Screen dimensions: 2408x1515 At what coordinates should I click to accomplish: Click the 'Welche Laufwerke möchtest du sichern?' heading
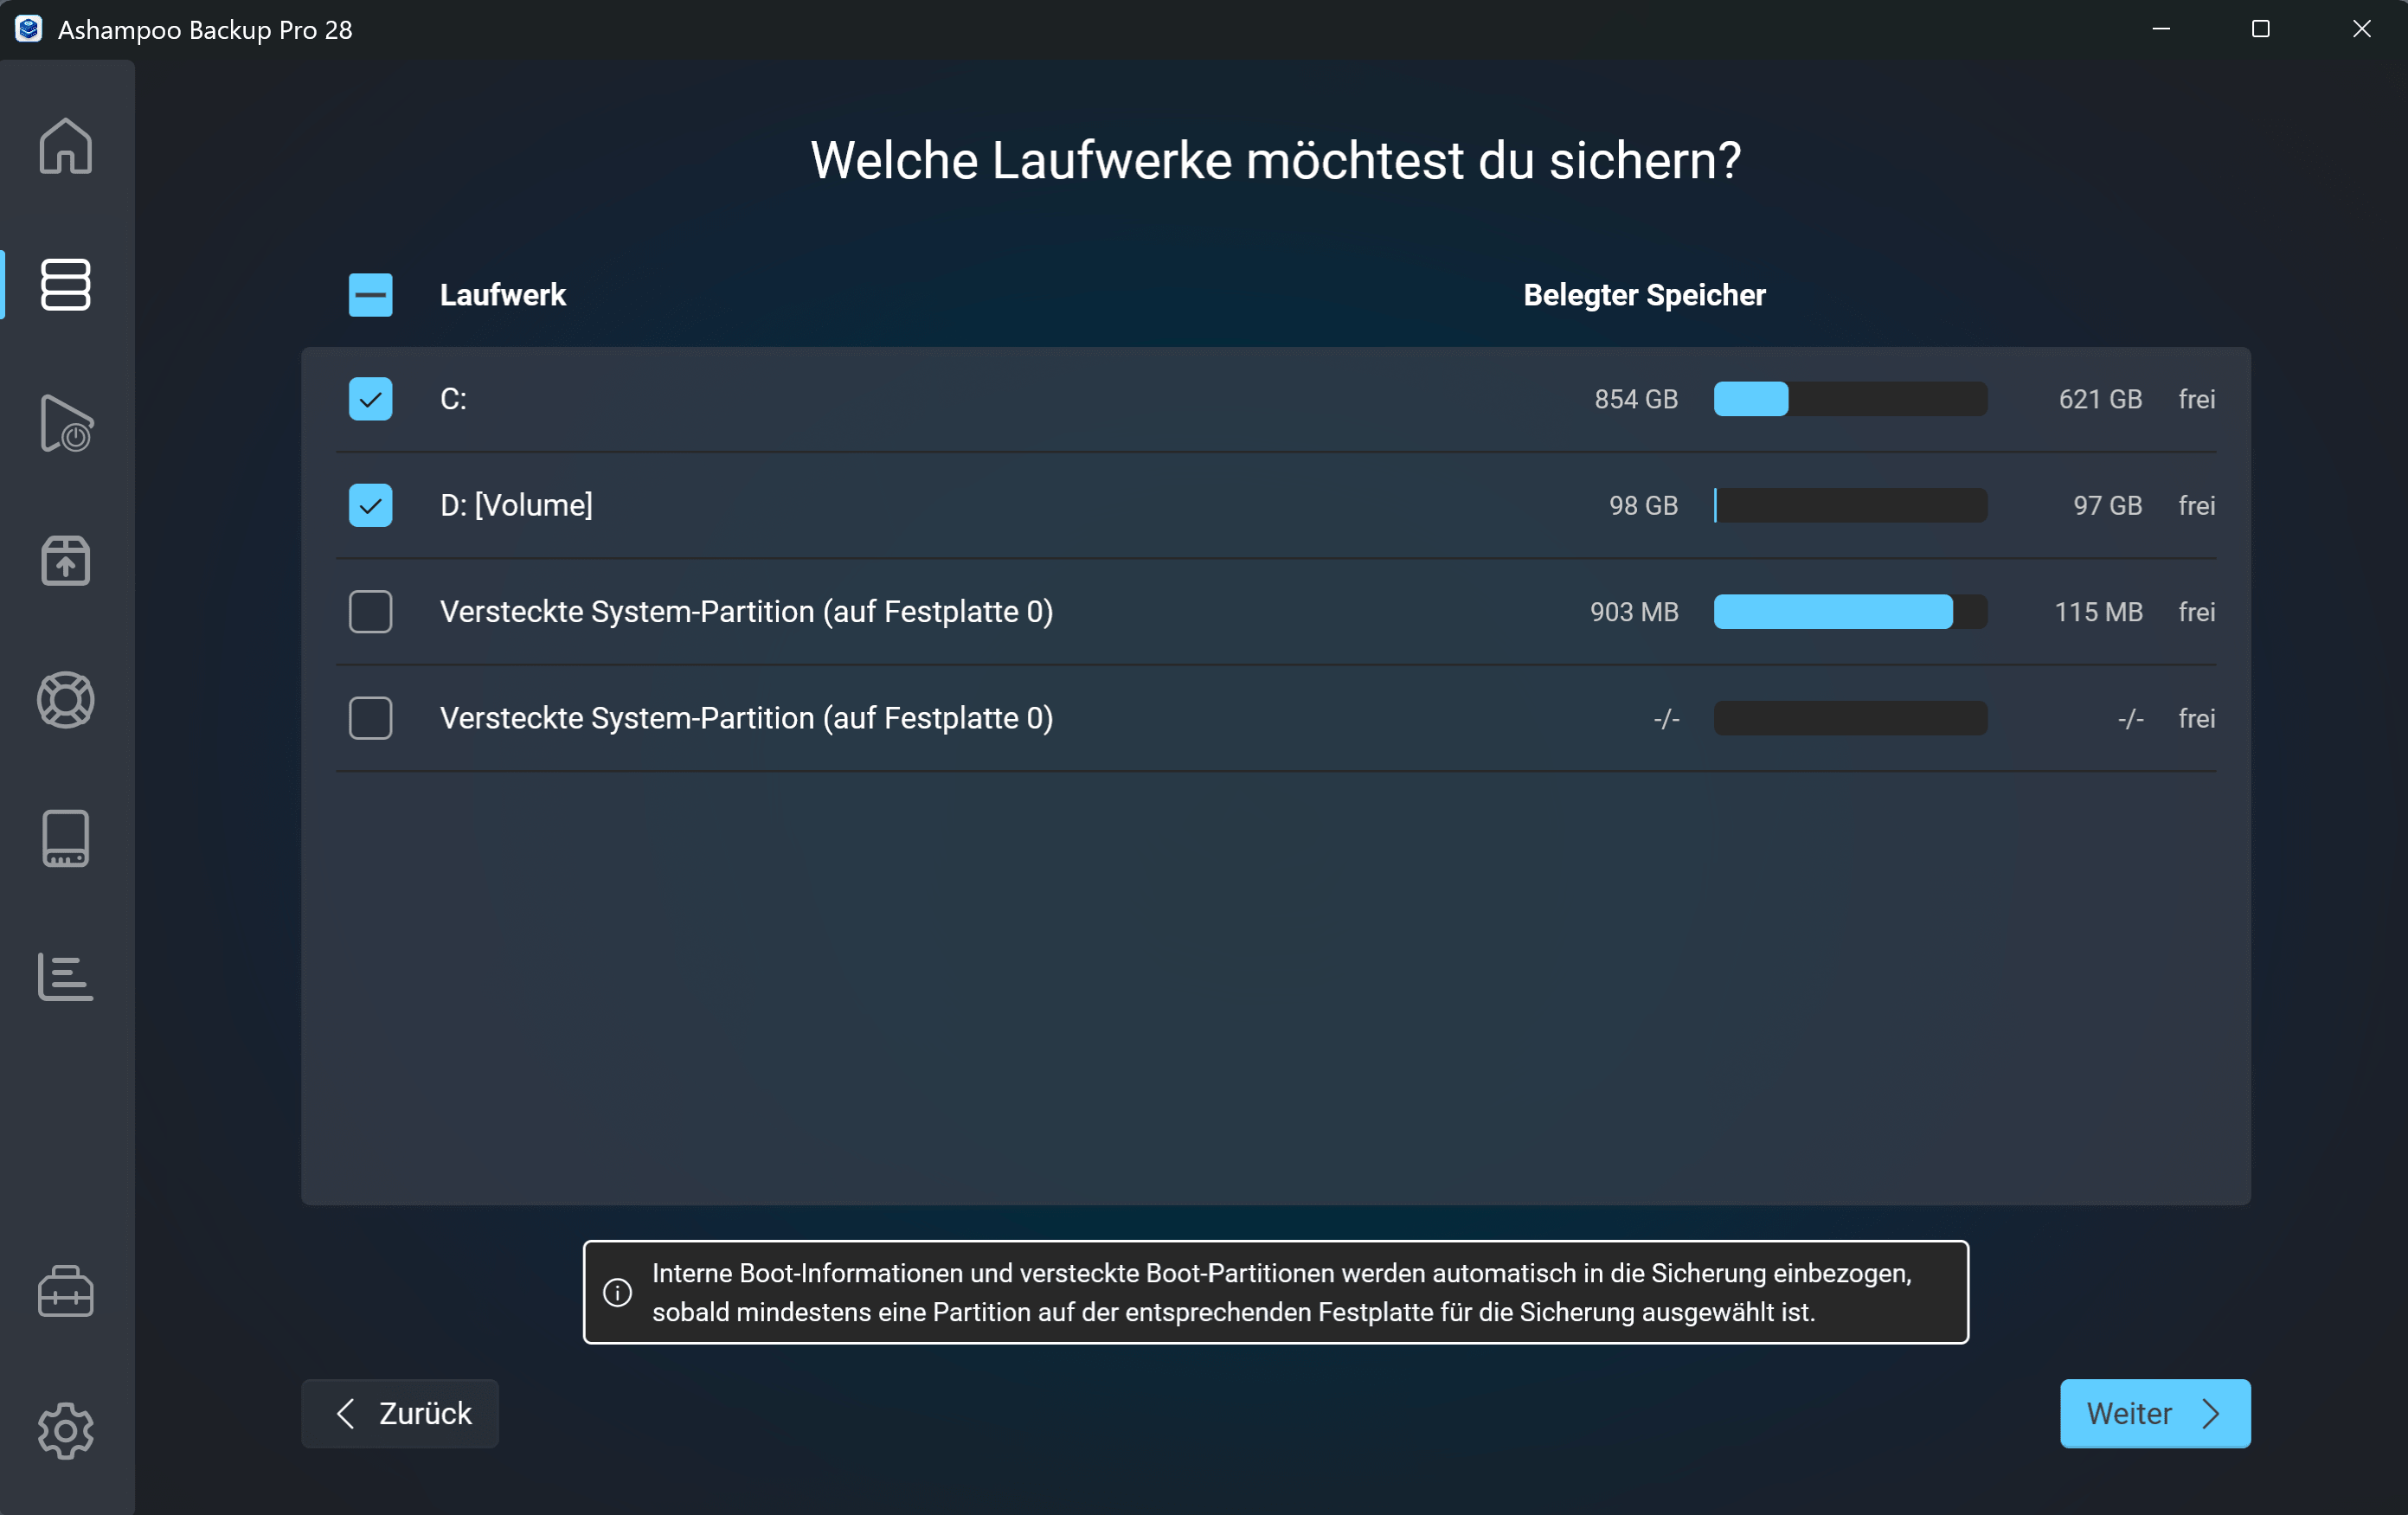click(x=1275, y=160)
